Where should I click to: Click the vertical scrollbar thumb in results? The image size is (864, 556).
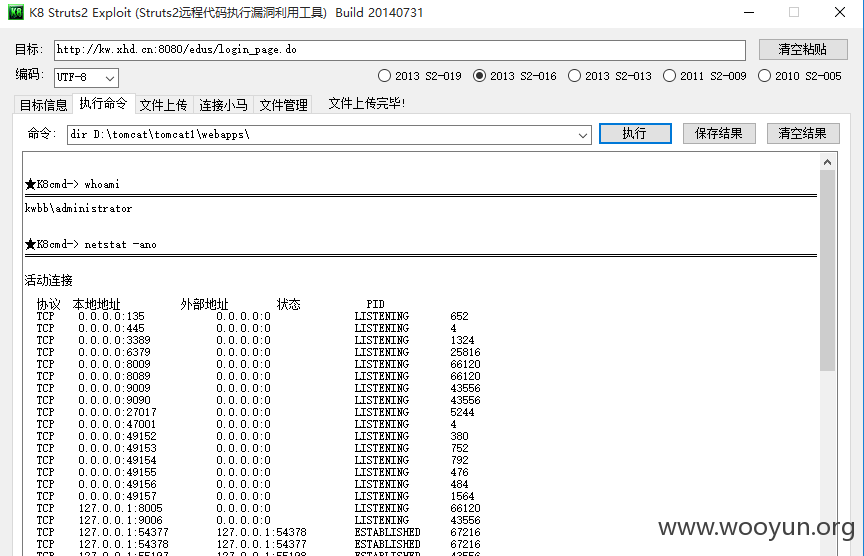(x=827, y=270)
